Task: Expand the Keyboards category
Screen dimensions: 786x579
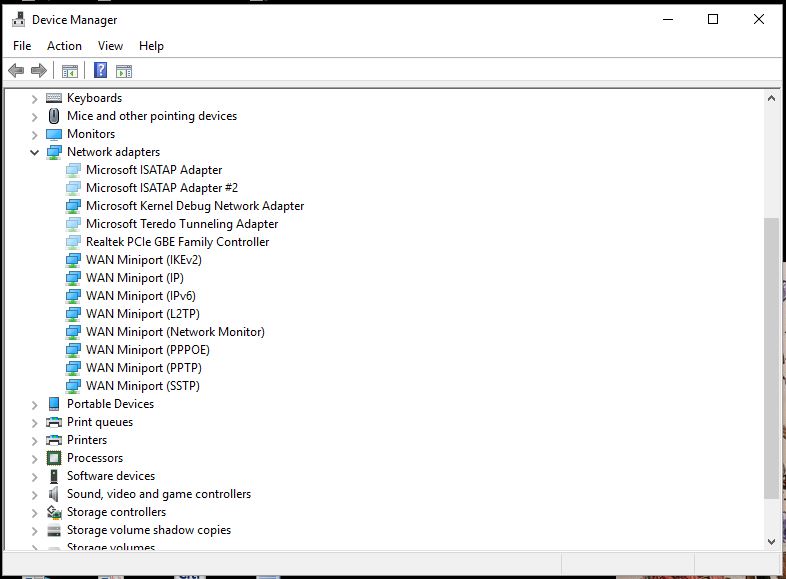Action: (34, 99)
